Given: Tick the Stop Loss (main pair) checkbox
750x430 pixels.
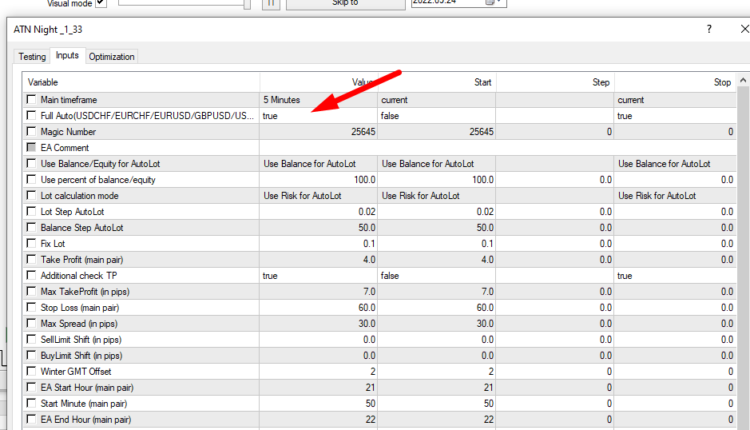Looking at the screenshot, I should 32,307.
